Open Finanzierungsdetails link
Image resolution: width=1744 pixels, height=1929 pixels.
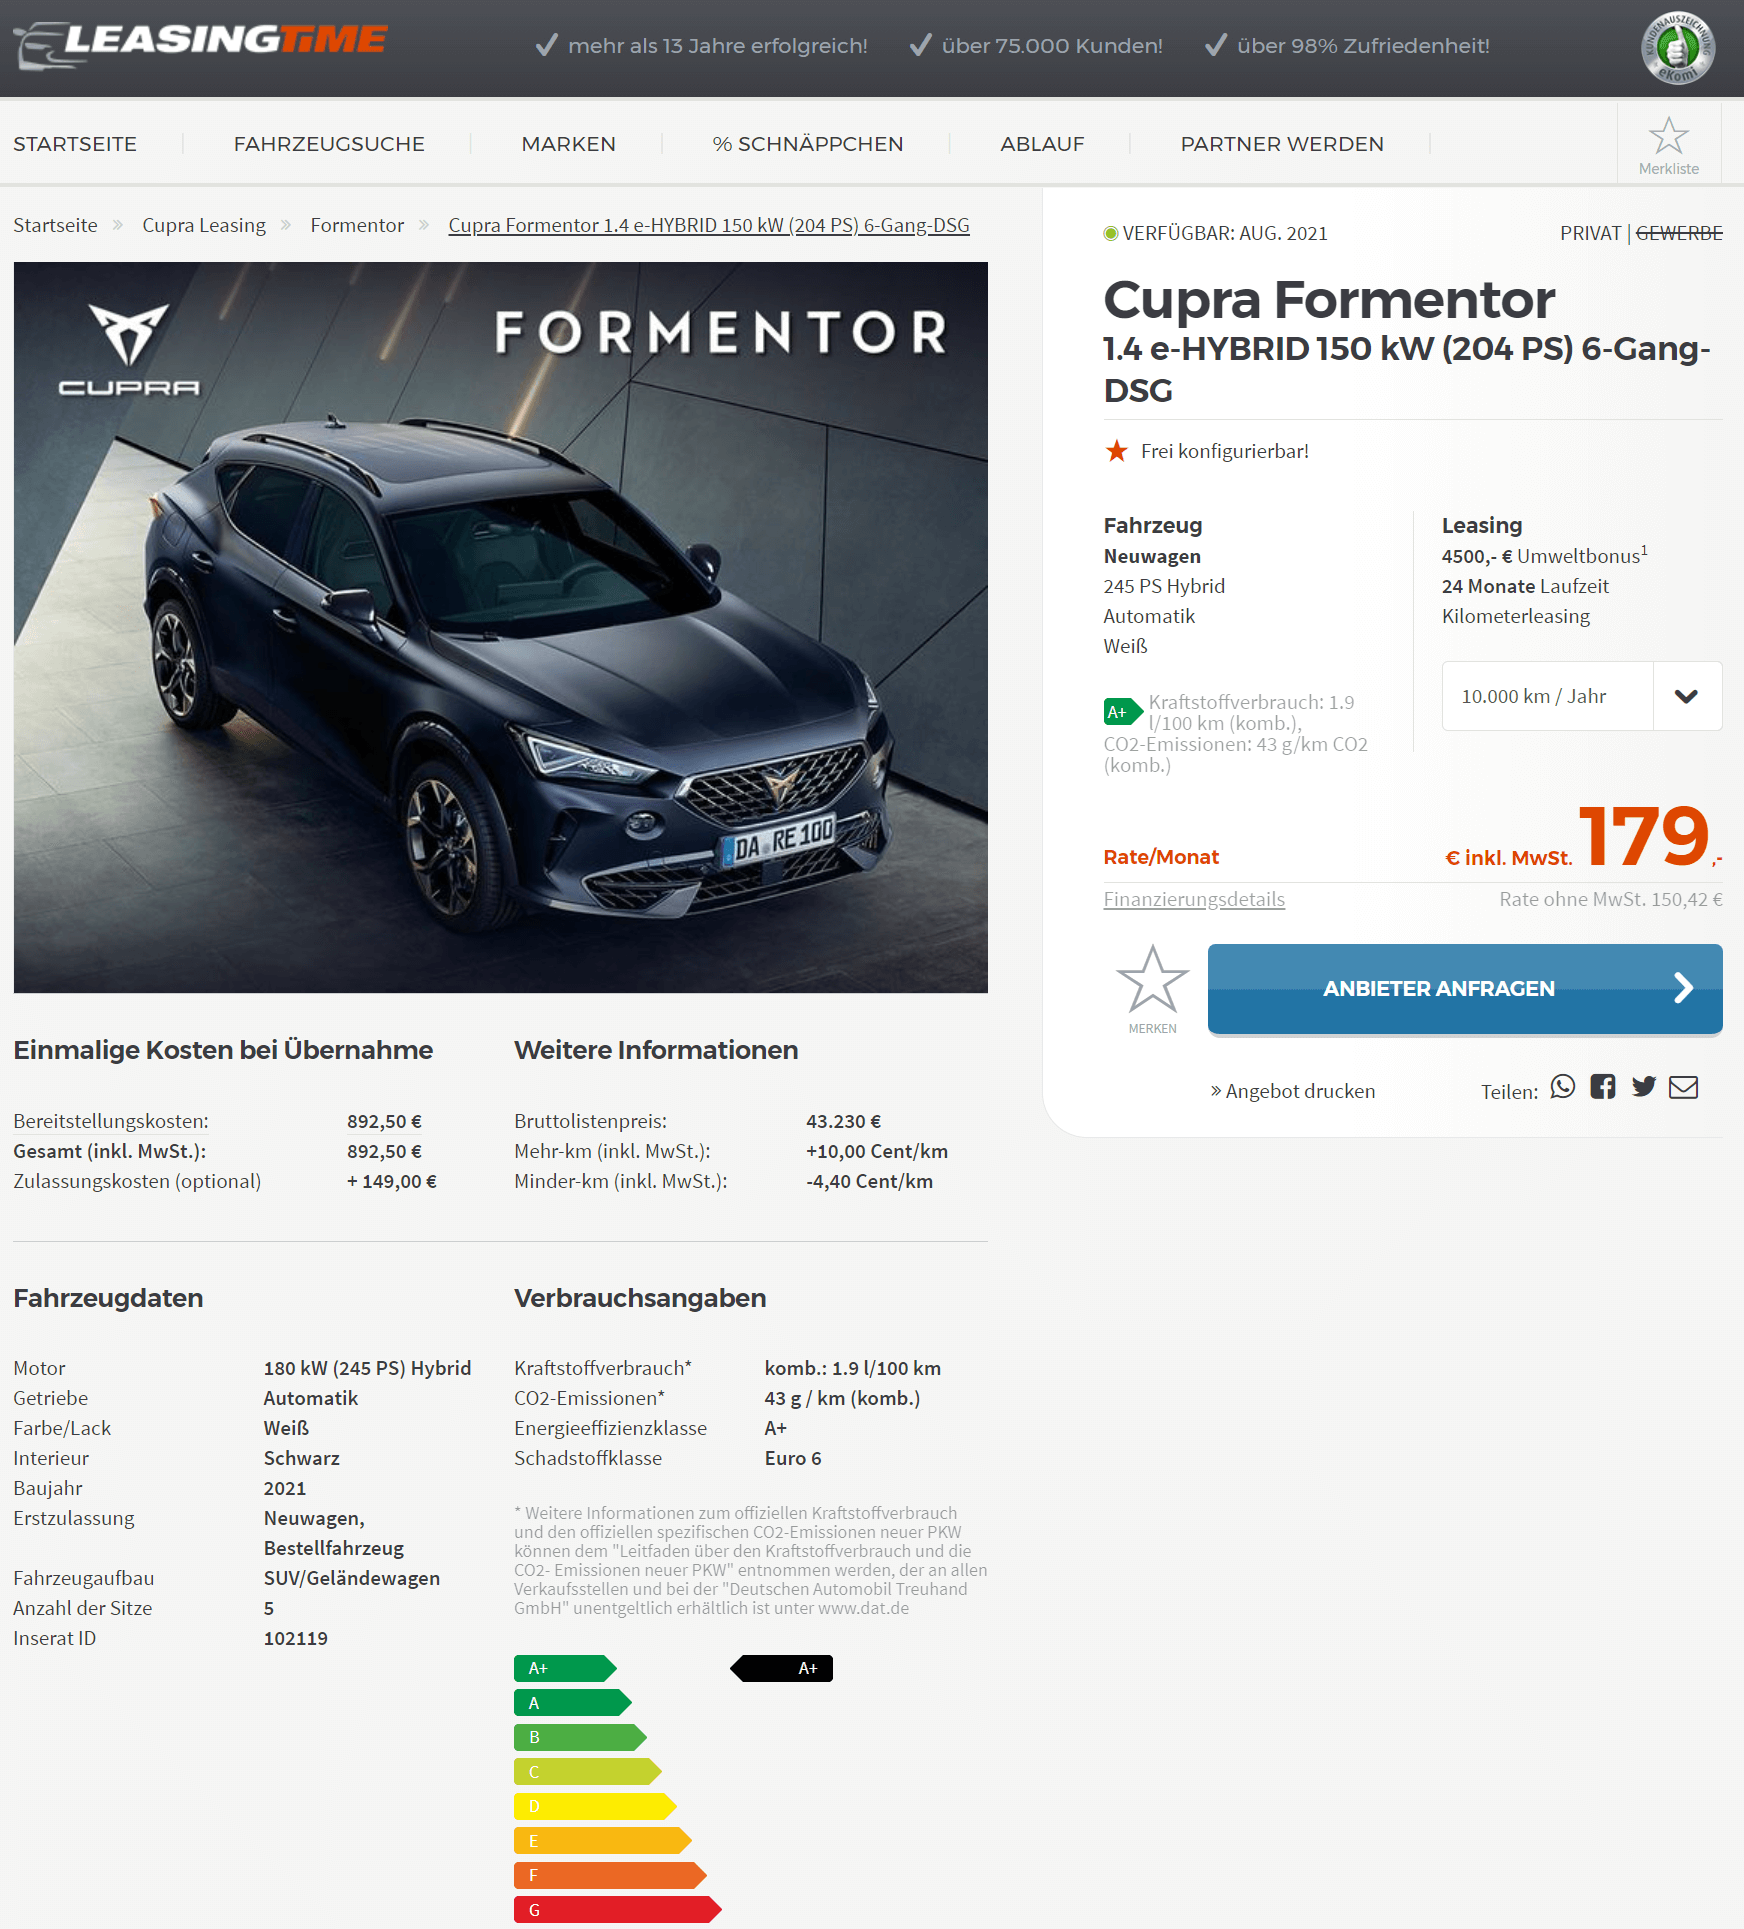1194,899
